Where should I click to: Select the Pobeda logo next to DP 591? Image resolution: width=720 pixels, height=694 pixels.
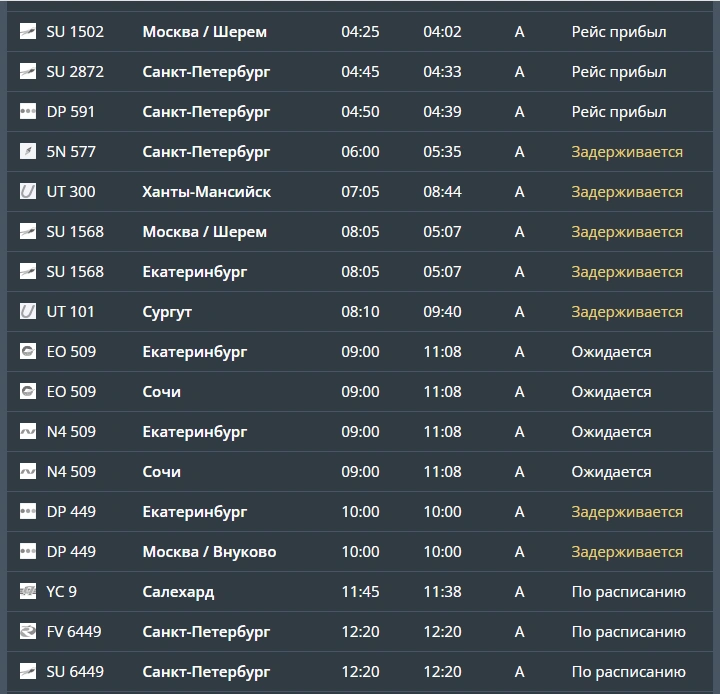pos(28,112)
